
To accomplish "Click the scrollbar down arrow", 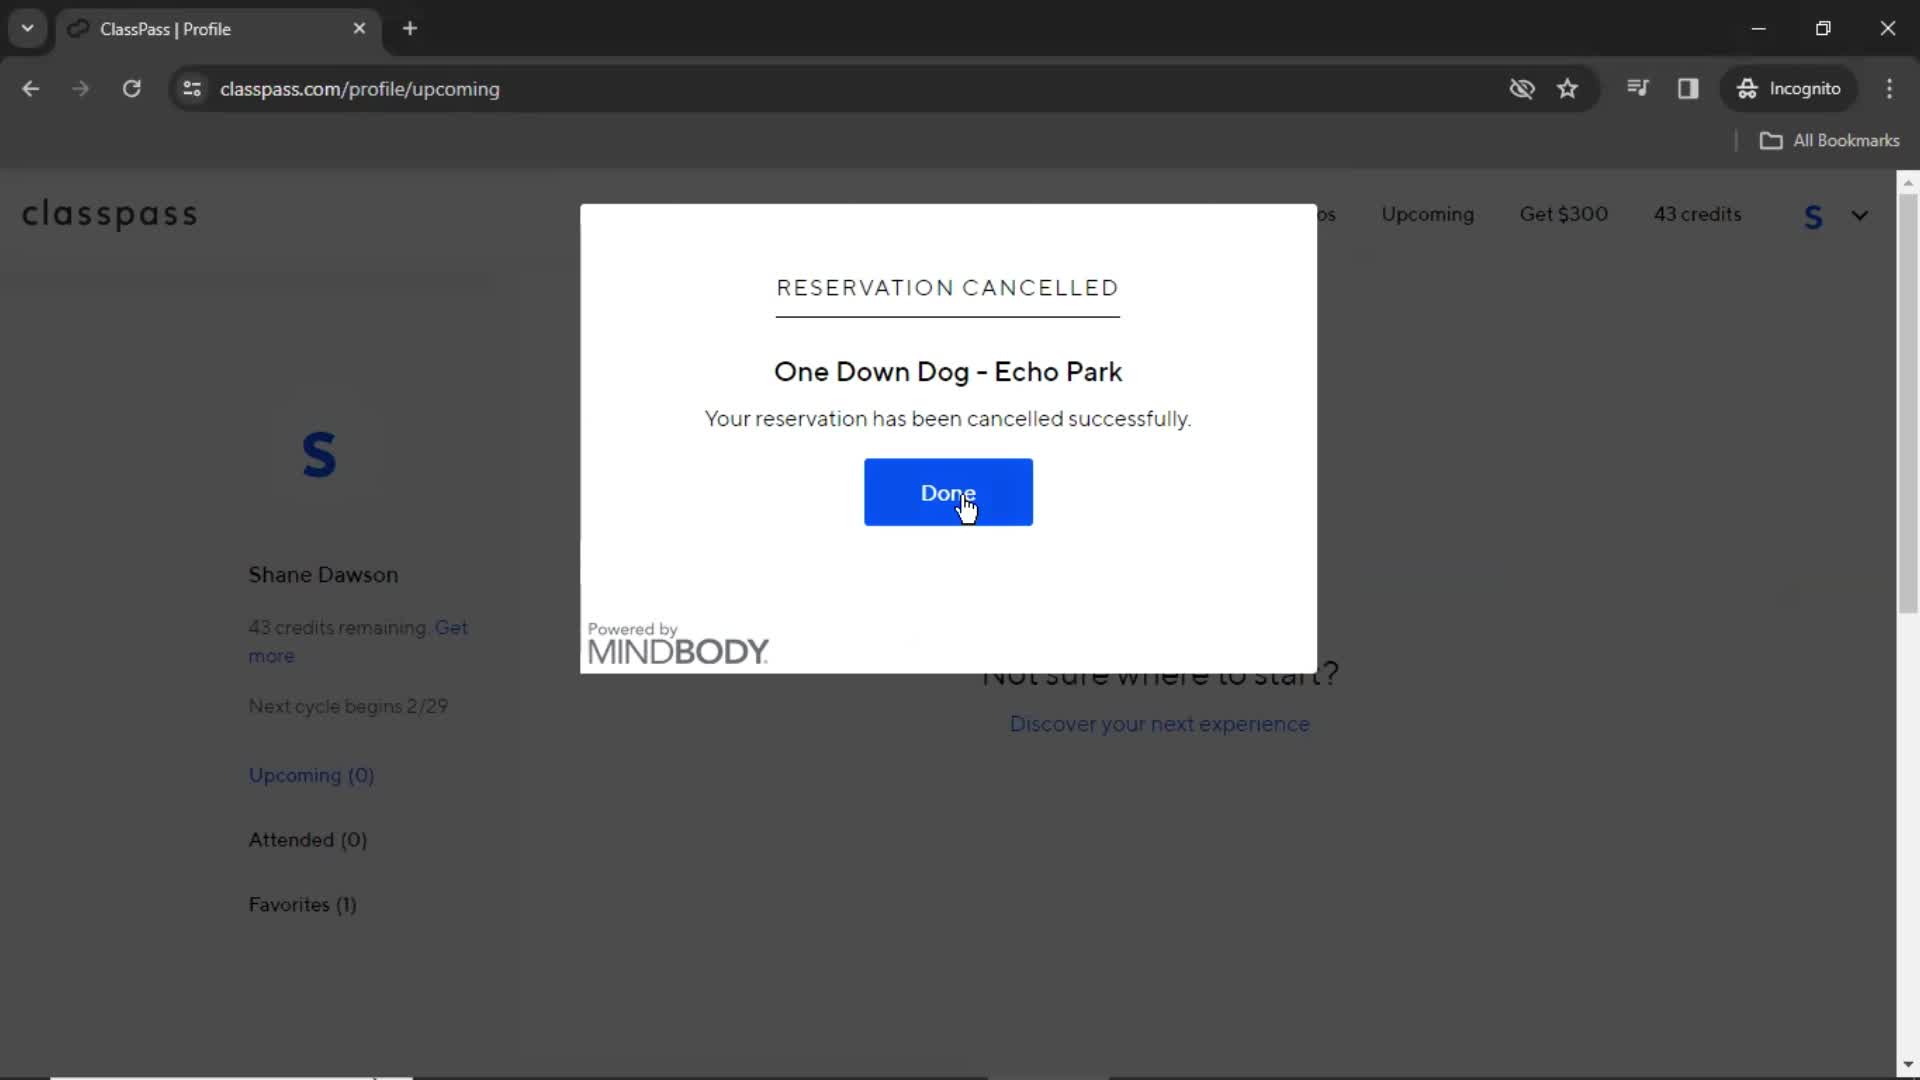I will pyautogui.click(x=1908, y=1065).
